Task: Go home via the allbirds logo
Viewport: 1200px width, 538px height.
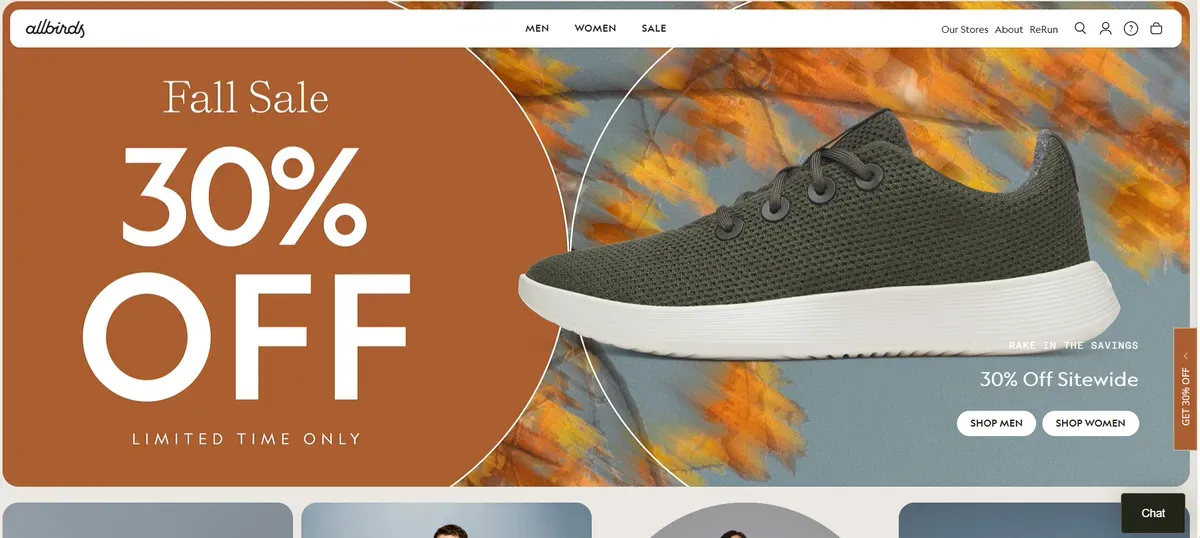Action: click(x=55, y=29)
